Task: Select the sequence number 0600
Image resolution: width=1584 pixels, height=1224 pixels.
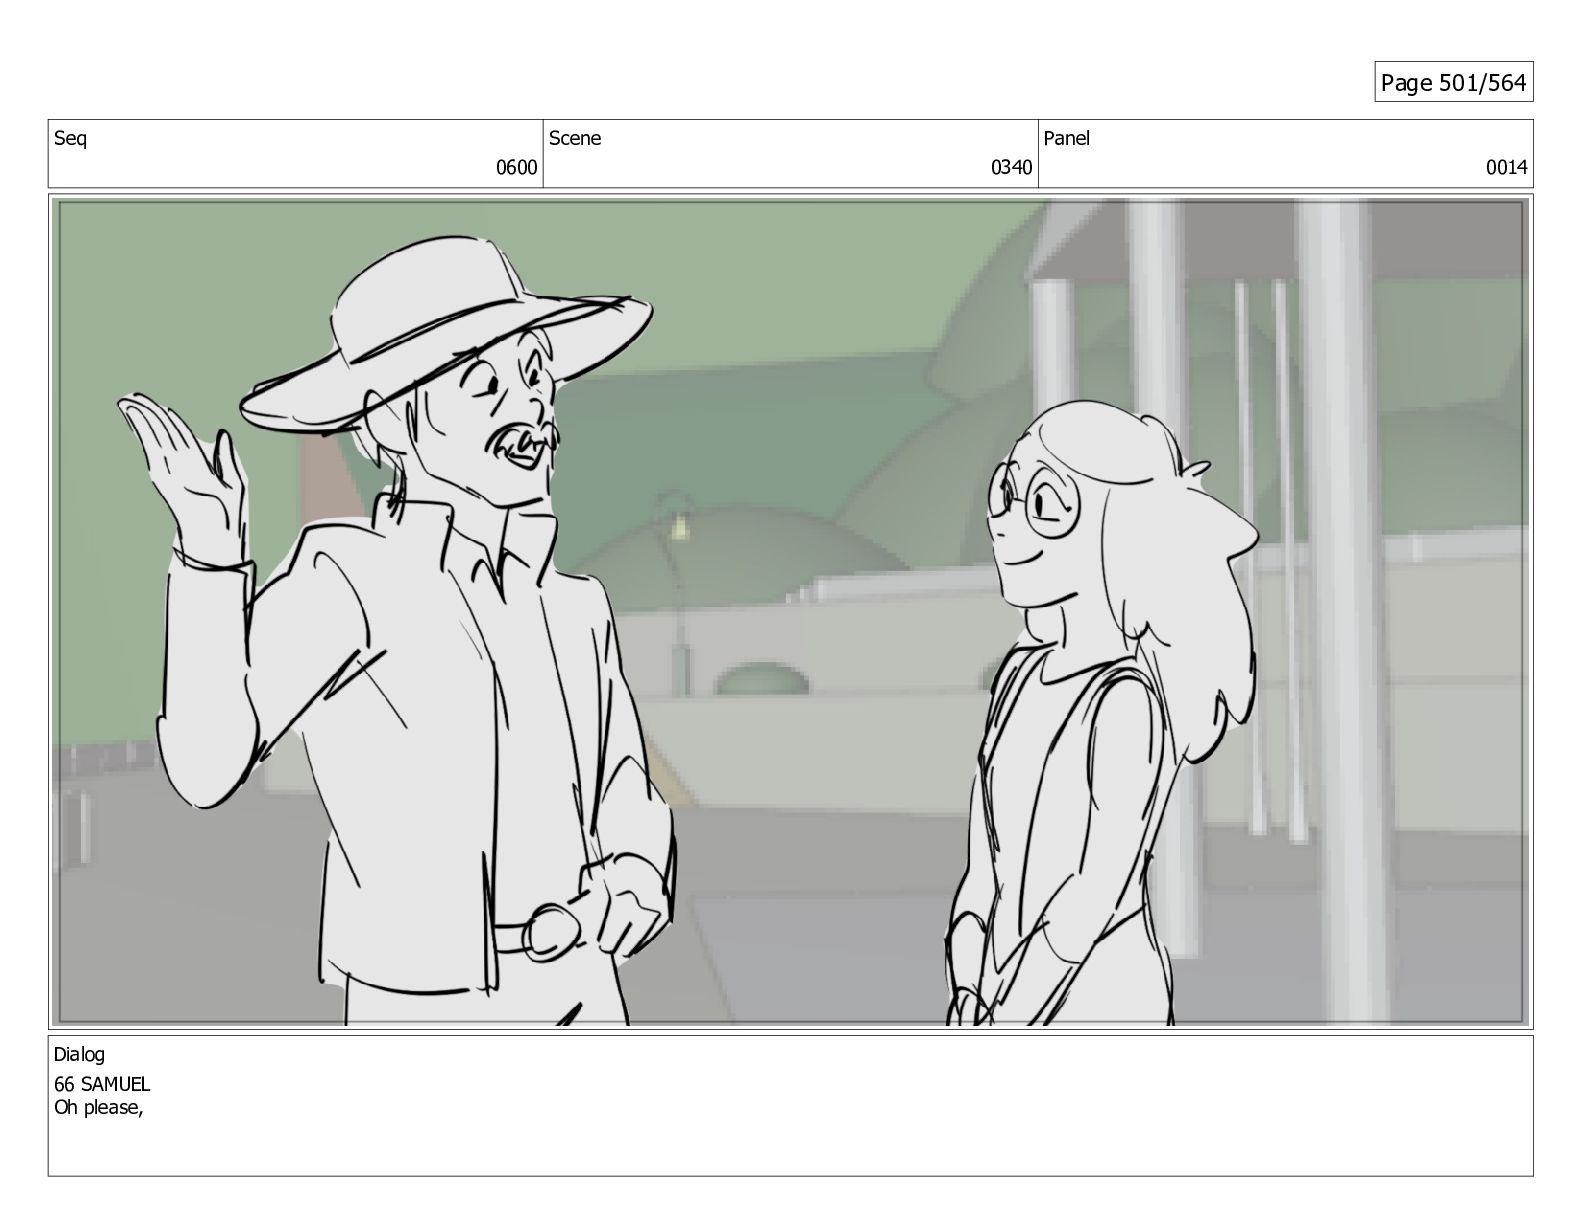Action: coord(517,168)
